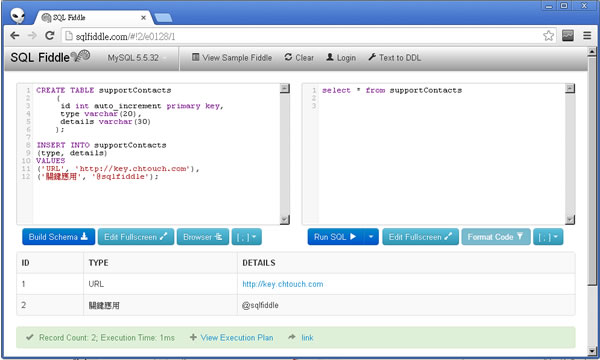Image resolution: width=600 pixels, height=360 pixels.
Task: Click the share arrow icon before link
Action: (x=292, y=337)
